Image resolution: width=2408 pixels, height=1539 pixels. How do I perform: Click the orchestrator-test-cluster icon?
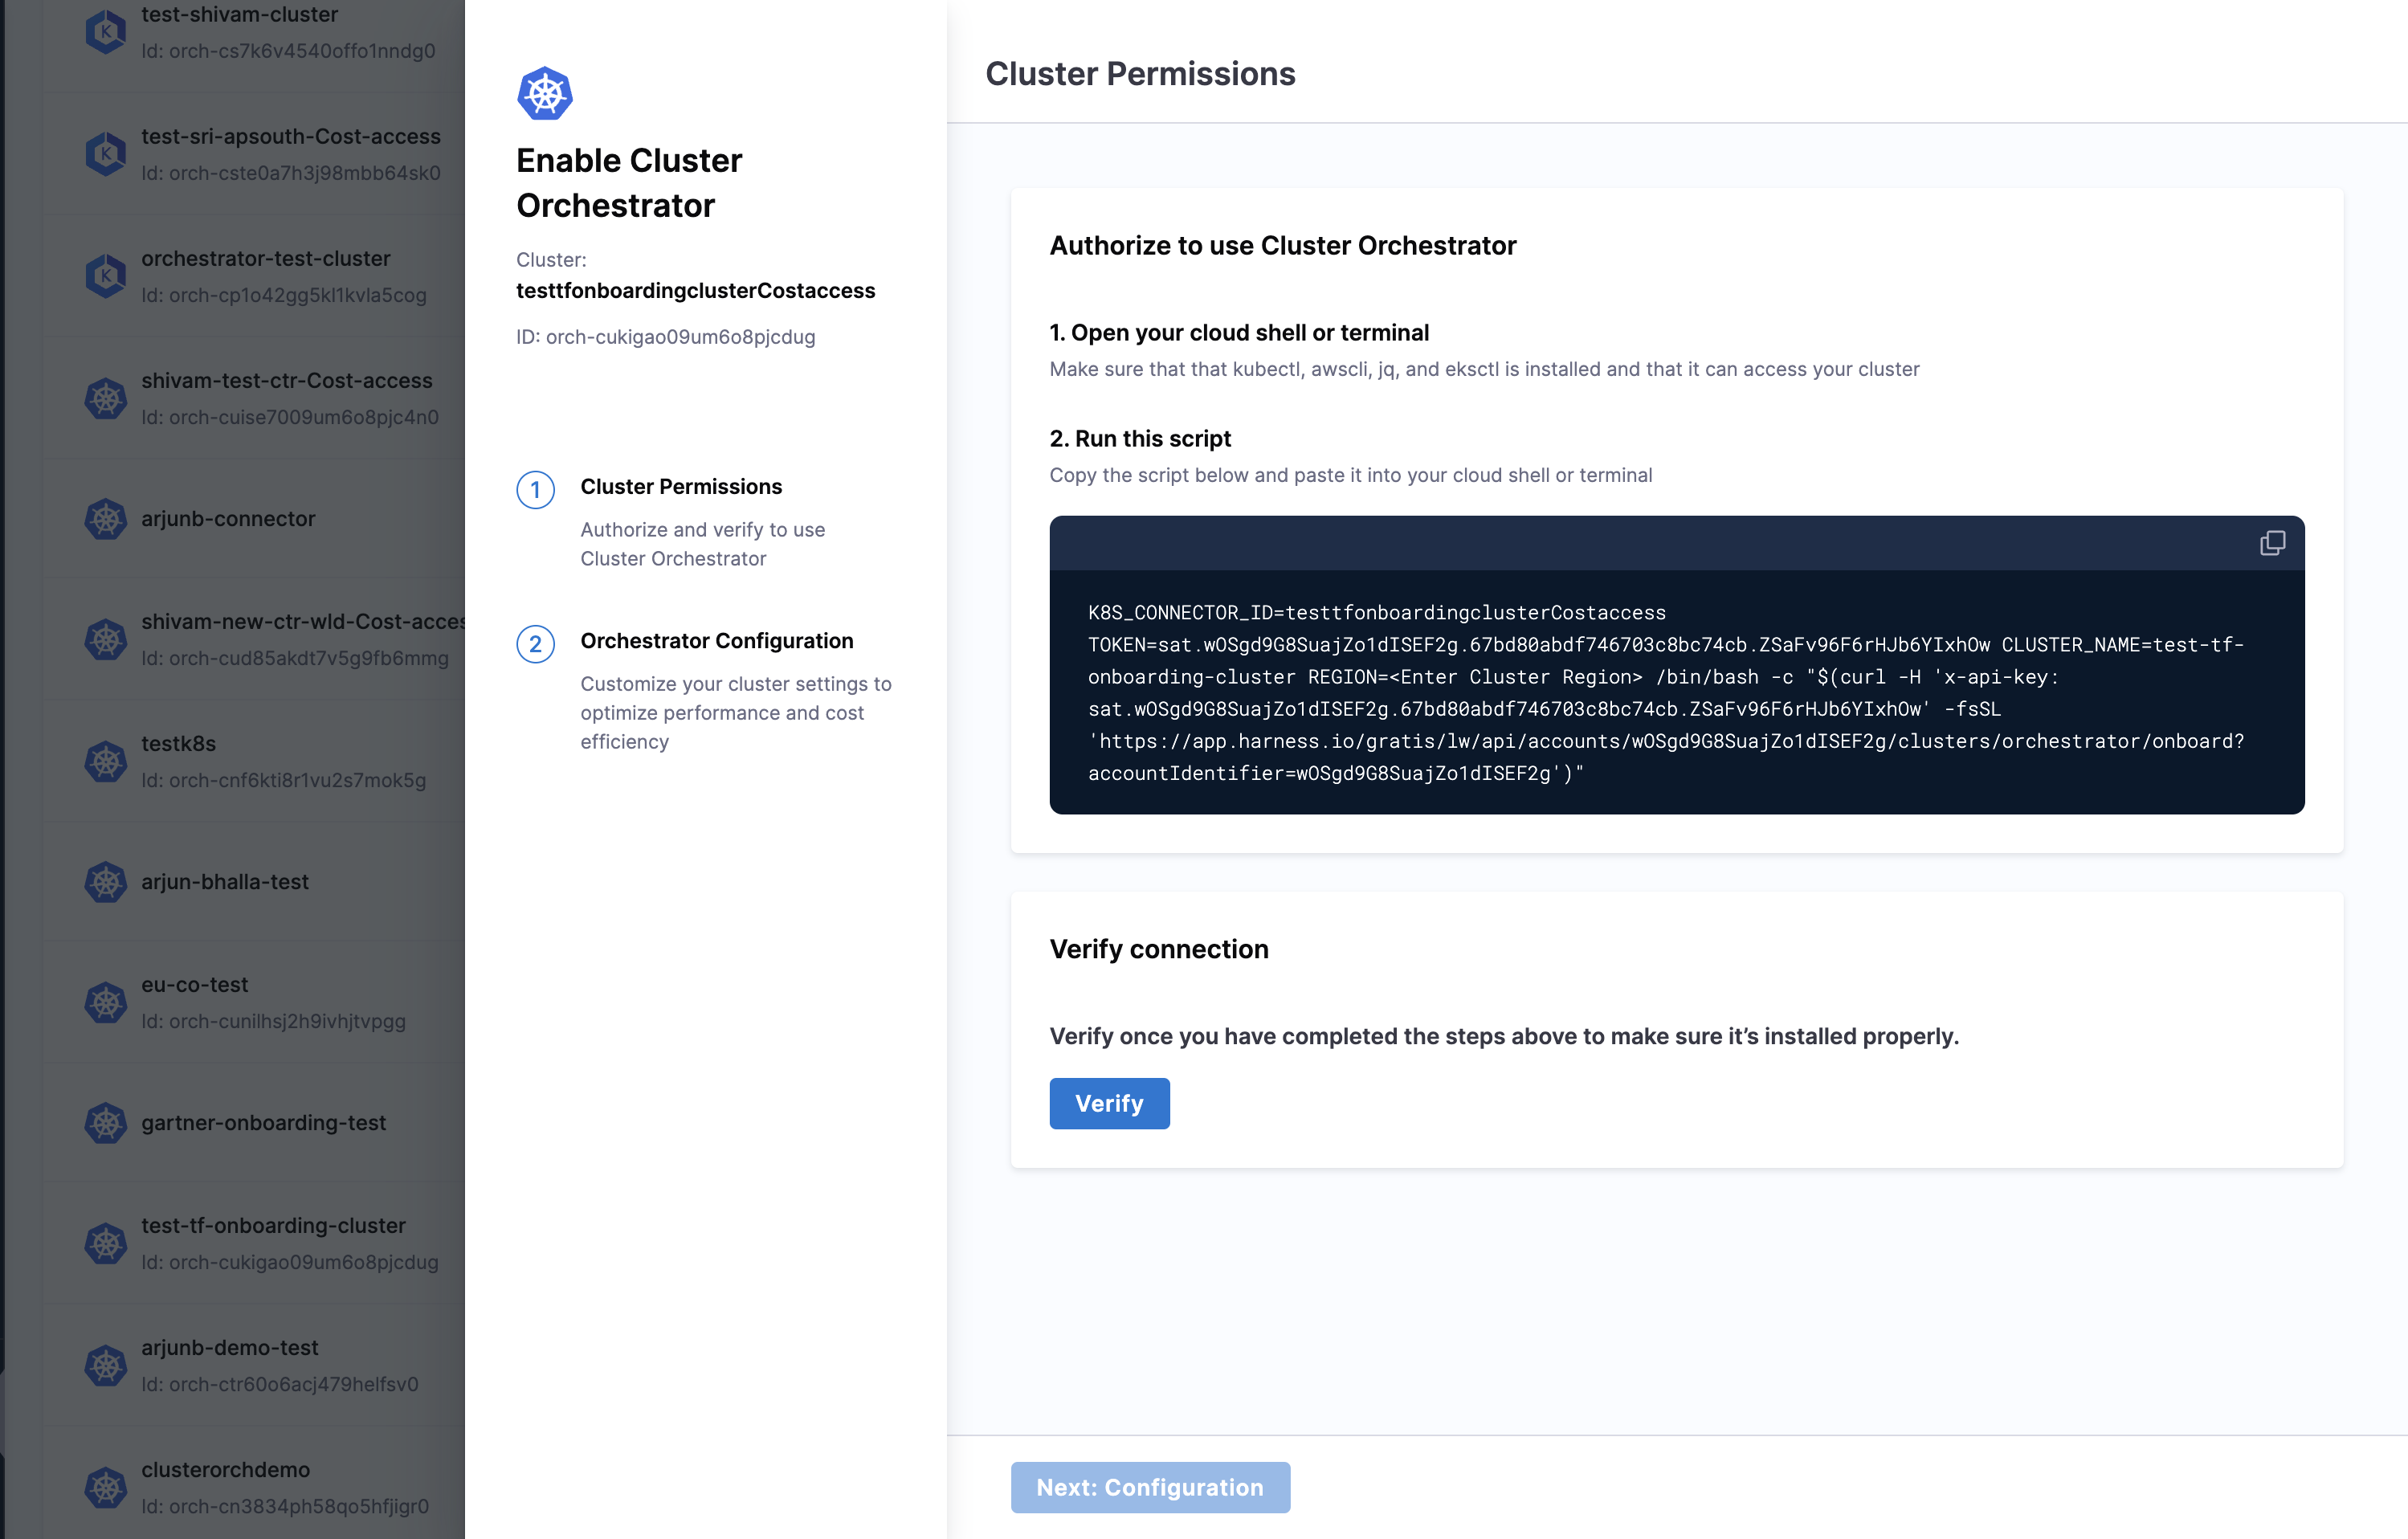(105, 276)
